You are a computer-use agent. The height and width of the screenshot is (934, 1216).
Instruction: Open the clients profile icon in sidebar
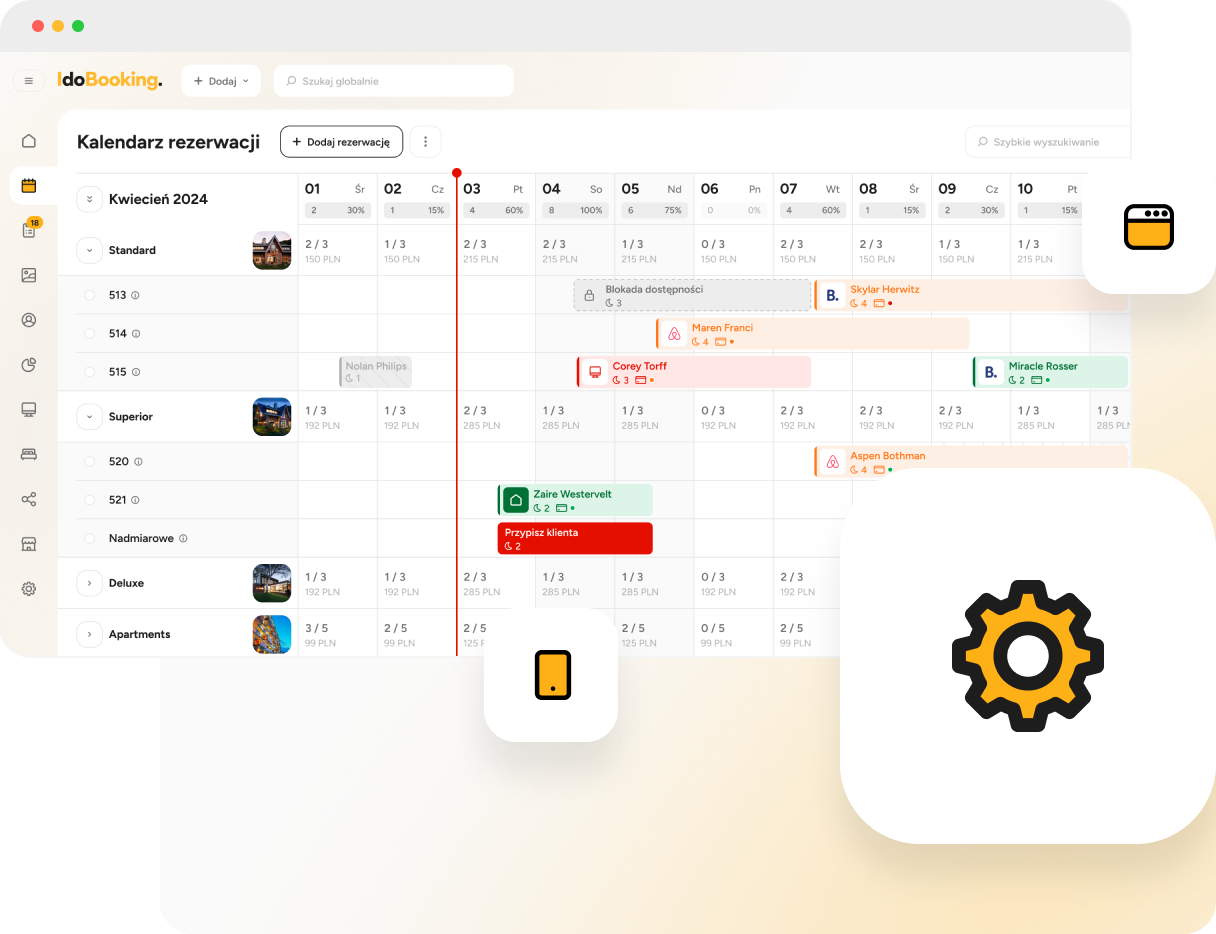pyautogui.click(x=29, y=320)
